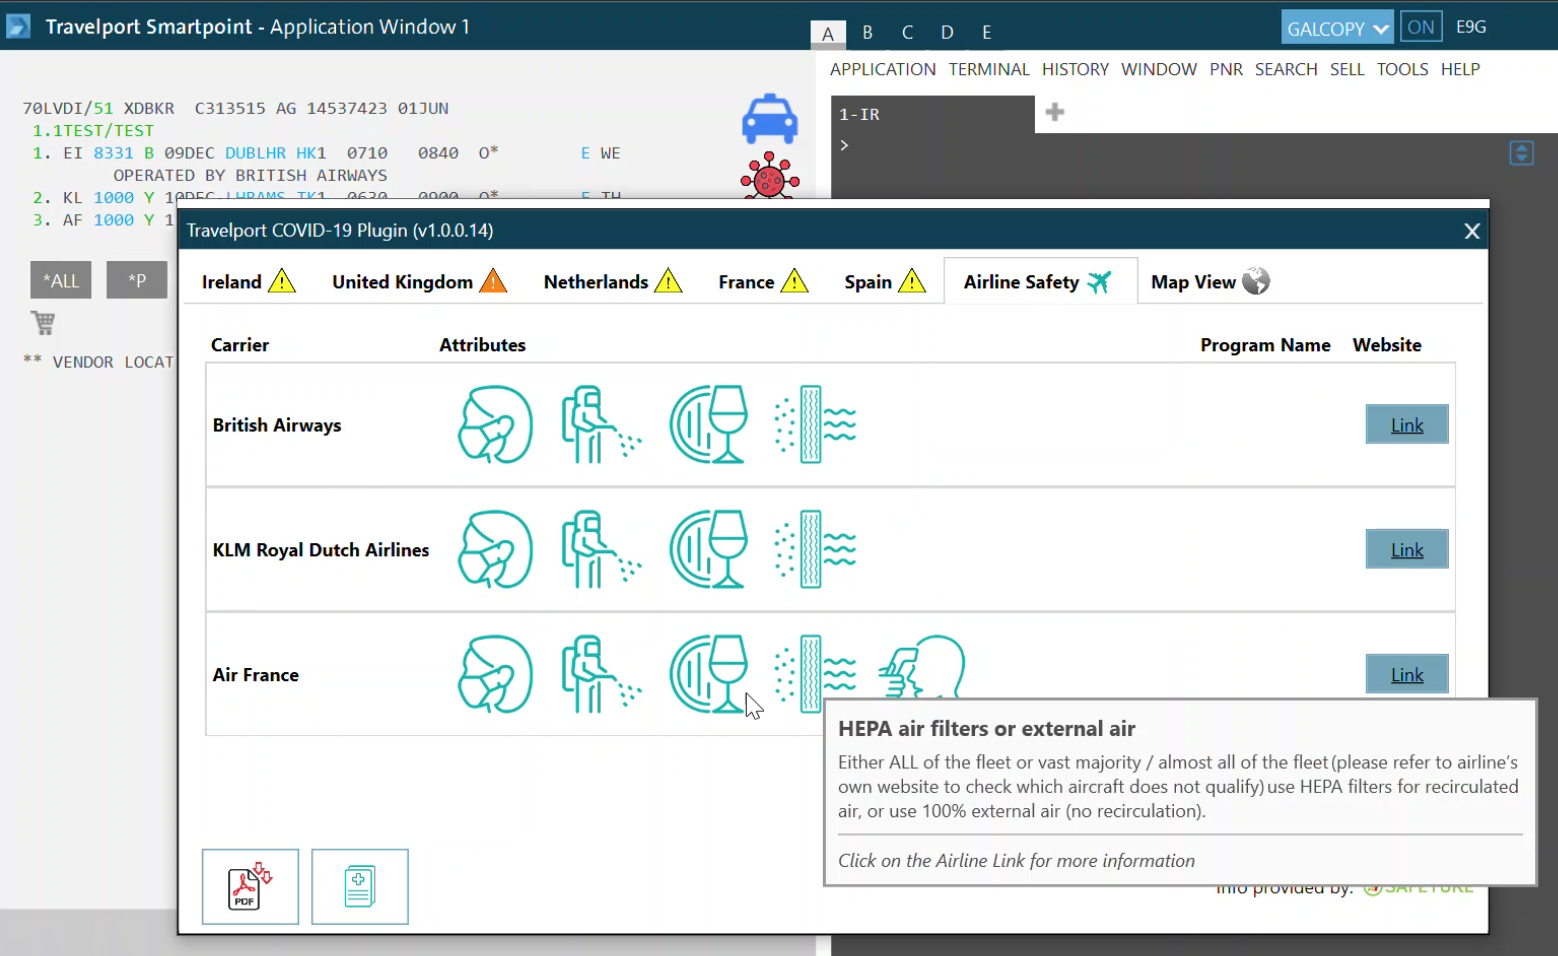
Task: Click flight number 8331 in the PNR
Action: pyautogui.click(x=113, y=153)
